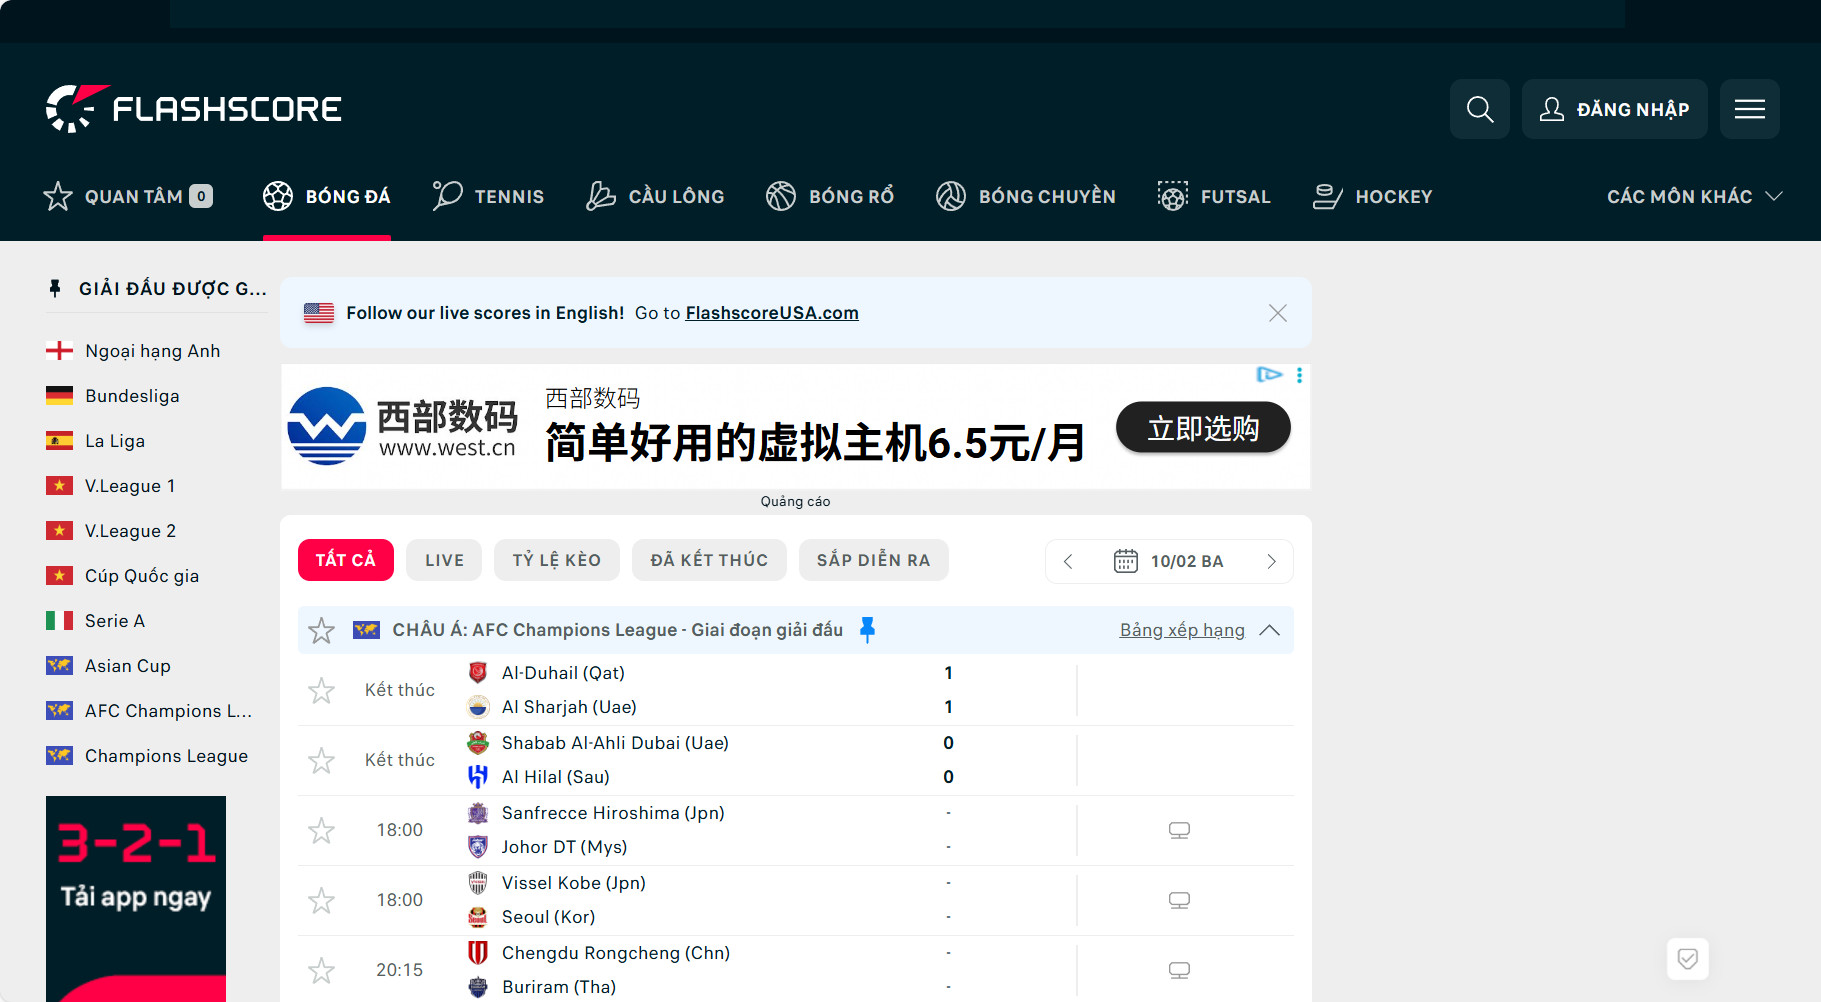Click the Đăng nhập login button
This screenshot has height=1002, width=1821.
1614,109
